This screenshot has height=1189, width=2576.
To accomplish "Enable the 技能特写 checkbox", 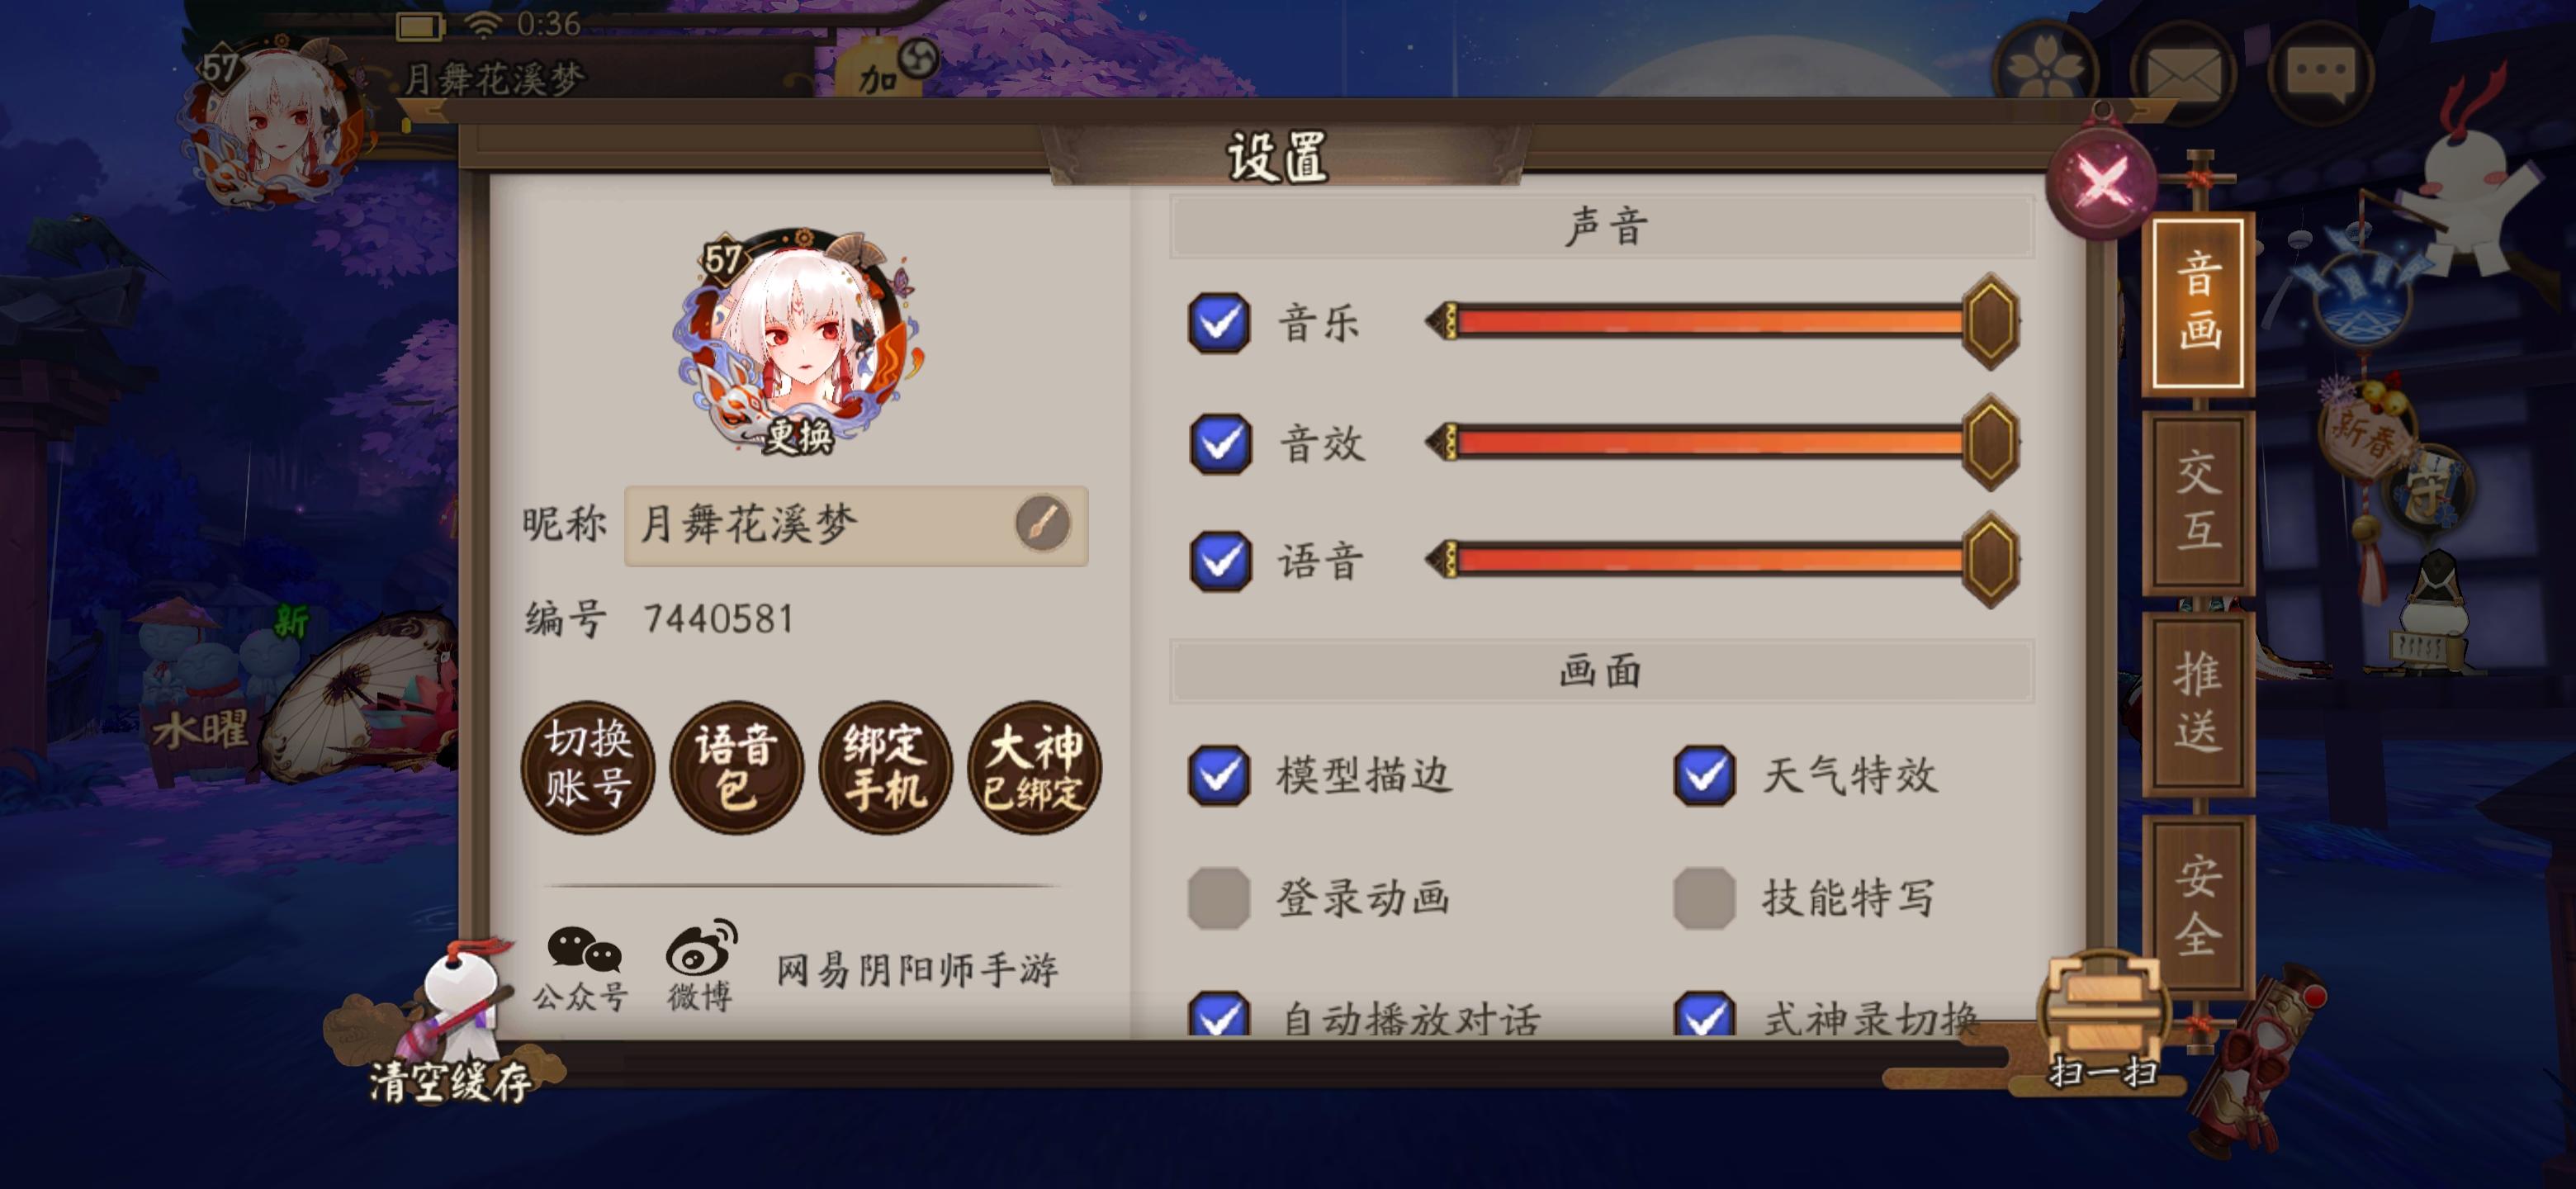I will tap(1704, 897).
